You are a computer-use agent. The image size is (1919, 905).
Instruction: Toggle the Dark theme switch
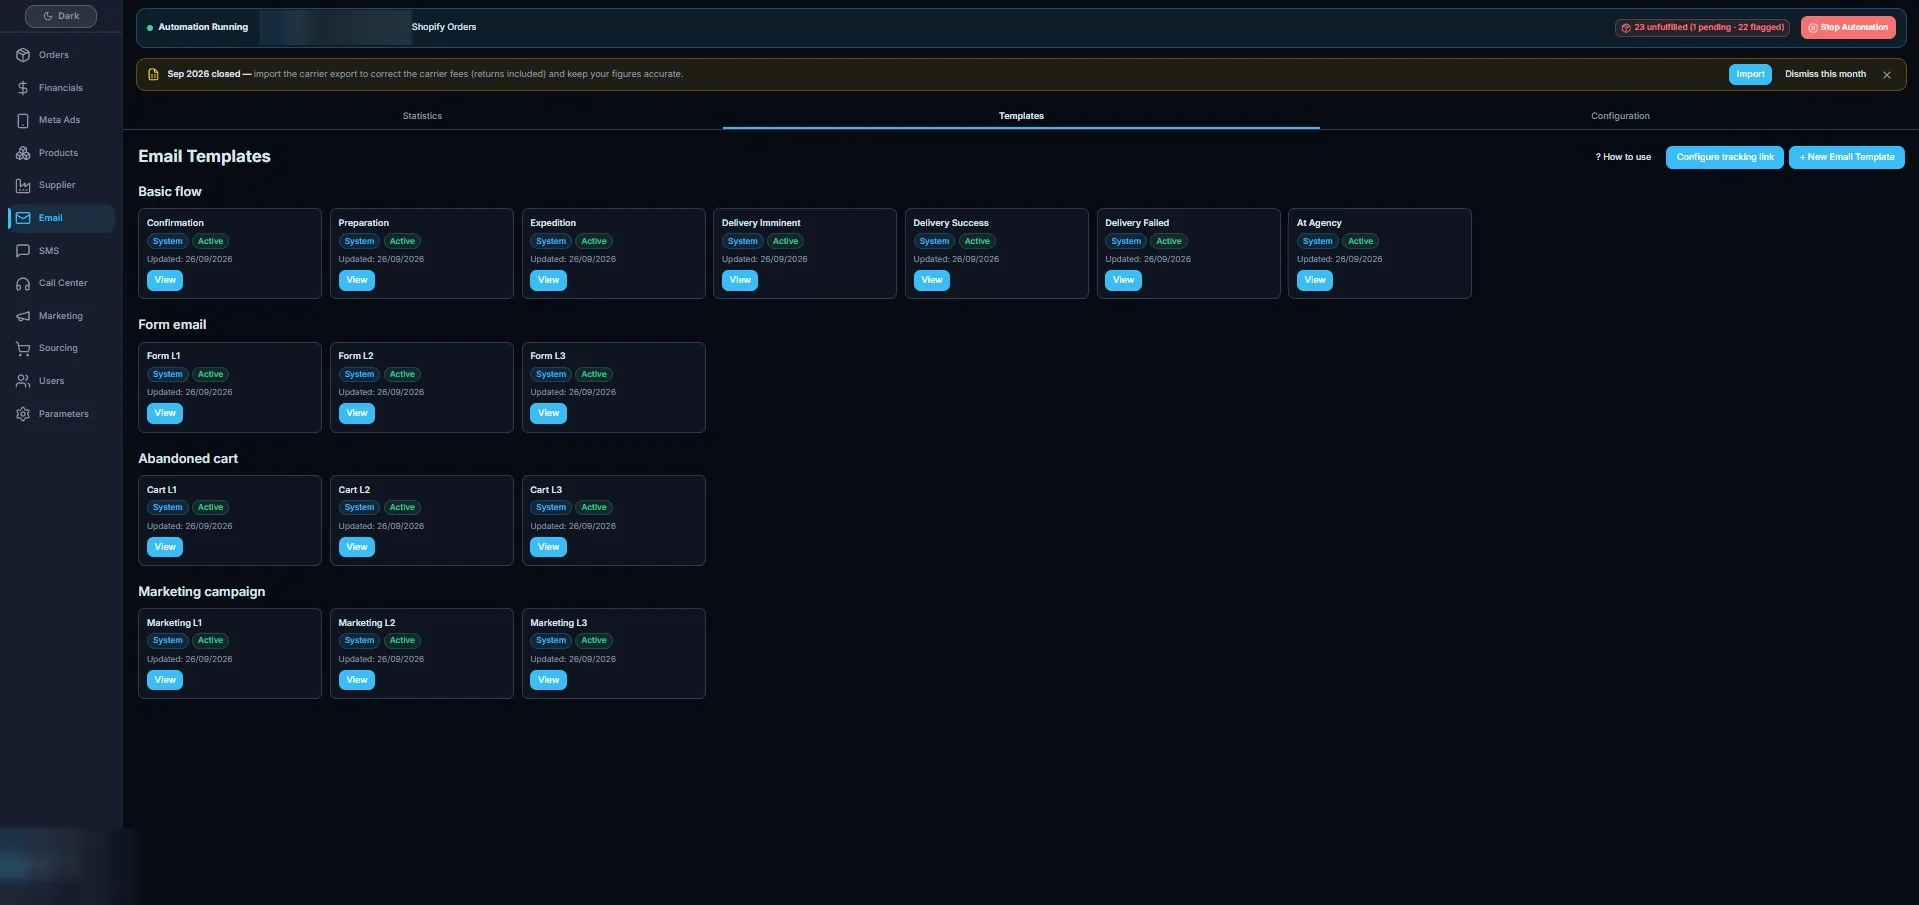point(61,16)
